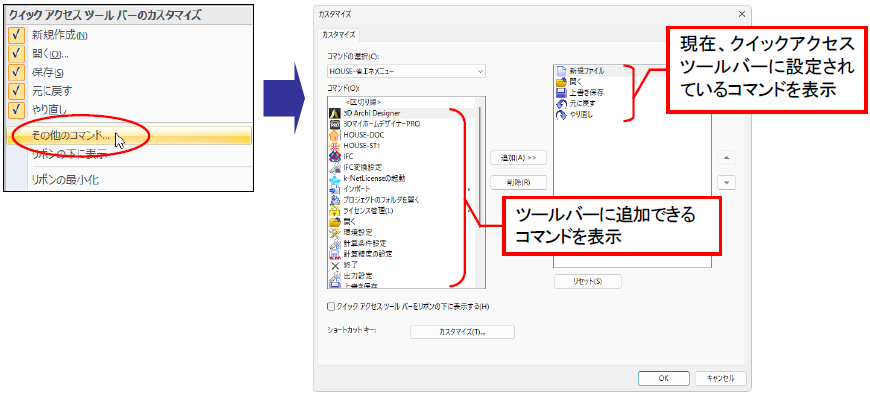The width and height of the screenshot is (870, 396).
Task: Click the キャンセル button
Action: 720,378
